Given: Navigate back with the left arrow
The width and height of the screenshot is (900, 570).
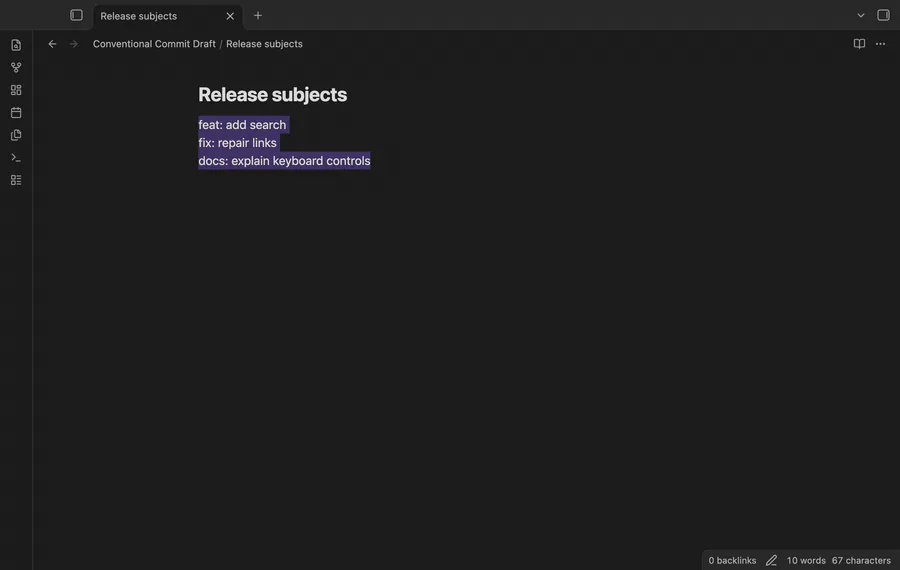Looking at the screenshot, I should tap(52, 44).
